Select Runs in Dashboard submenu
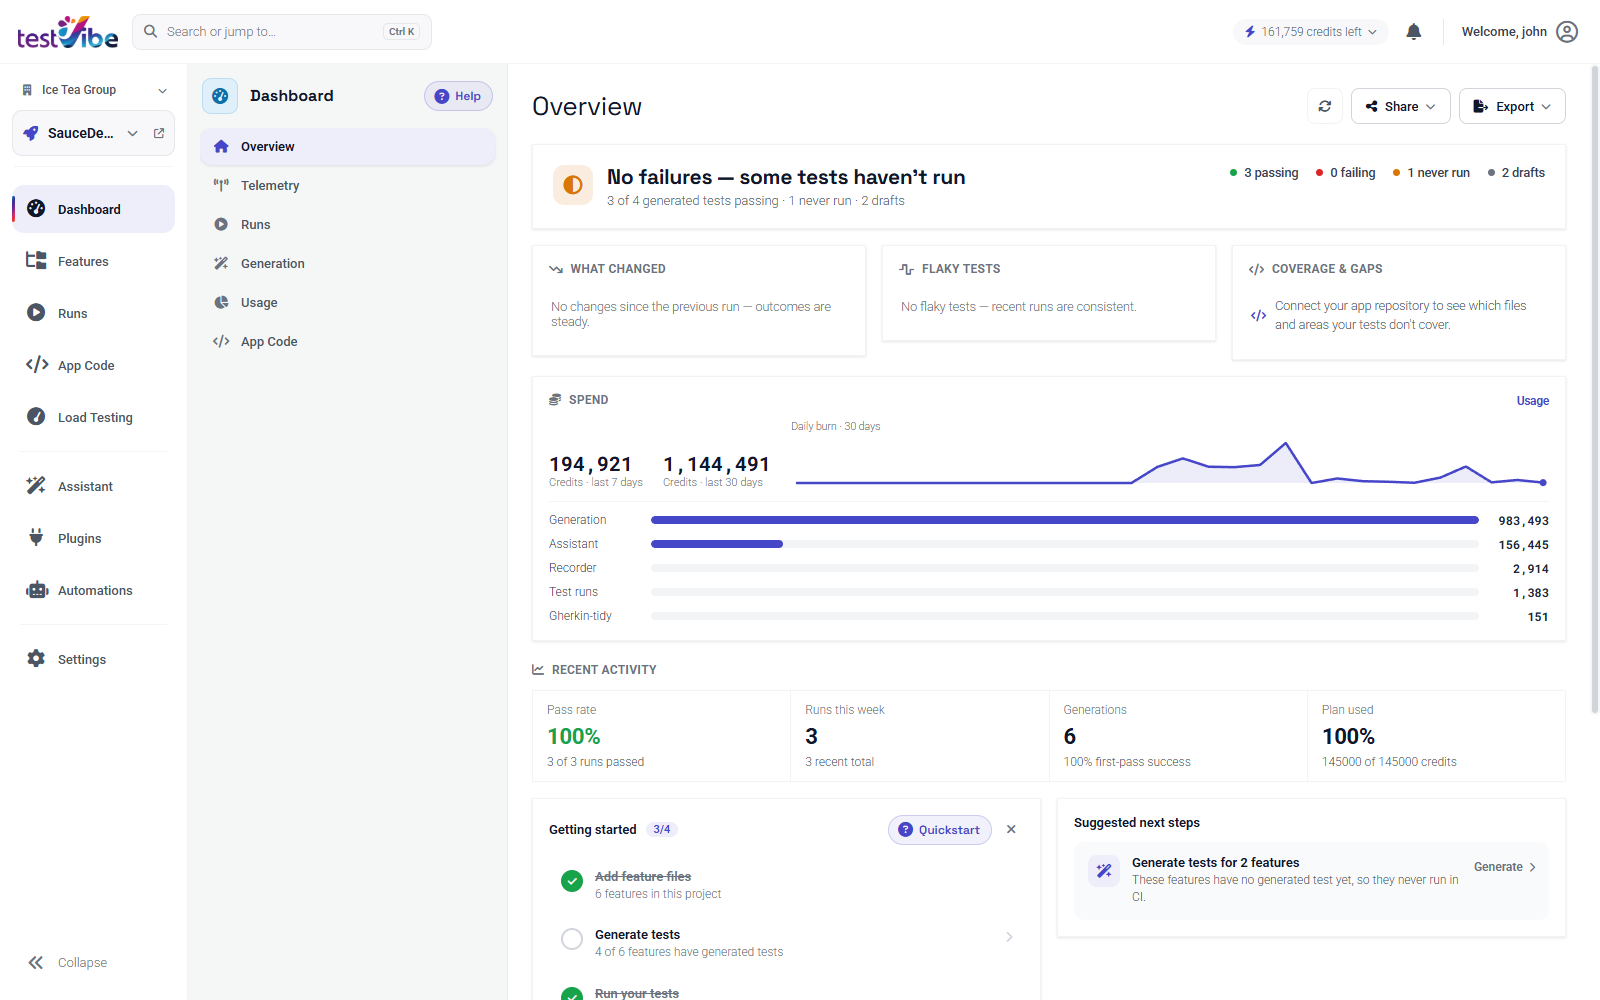The width and height of the screenshot is (1600, 1000). [x=348, y=224]
